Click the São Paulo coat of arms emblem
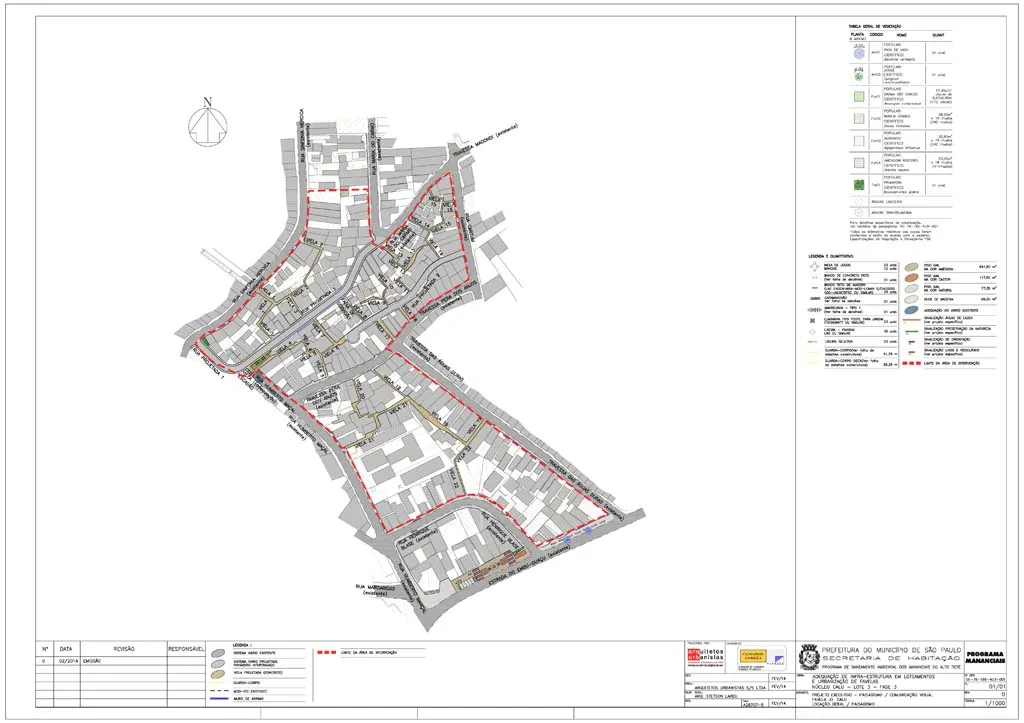Image resolution: width=1024 pixels, height=723 pixels. pyautogui.click(x=808, y=656)
